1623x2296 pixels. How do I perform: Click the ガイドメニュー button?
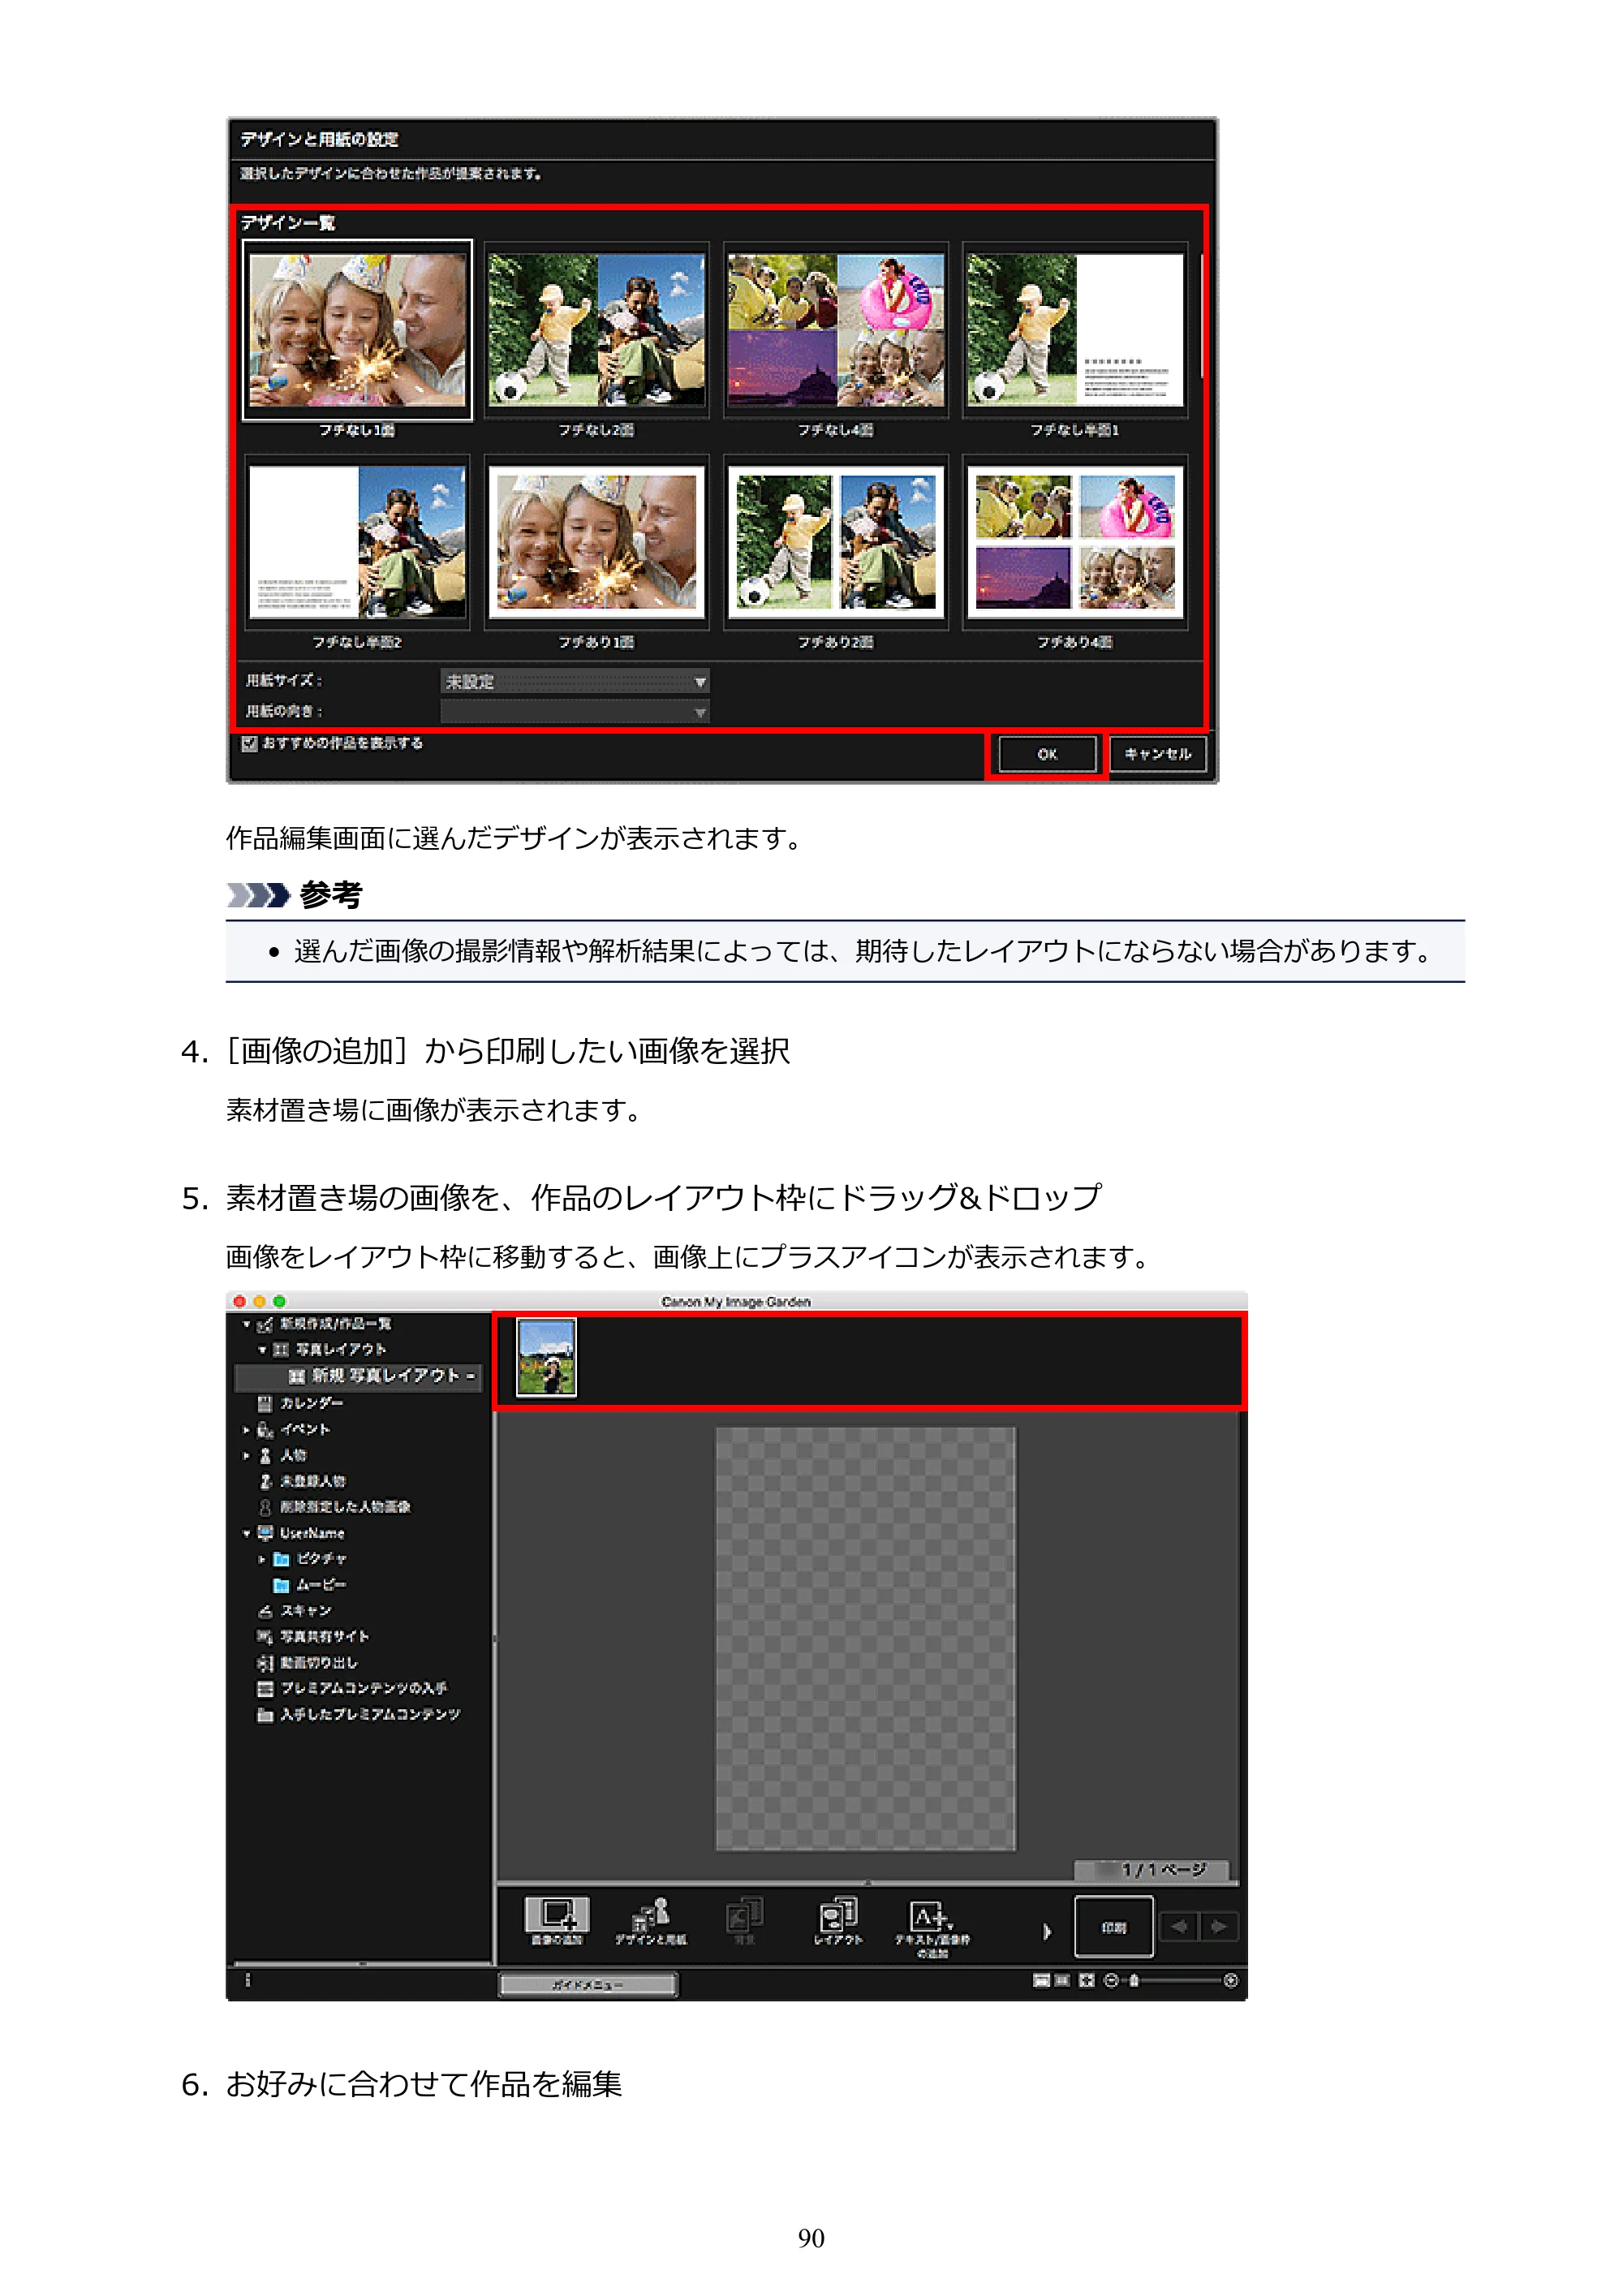pos(588,1984)
